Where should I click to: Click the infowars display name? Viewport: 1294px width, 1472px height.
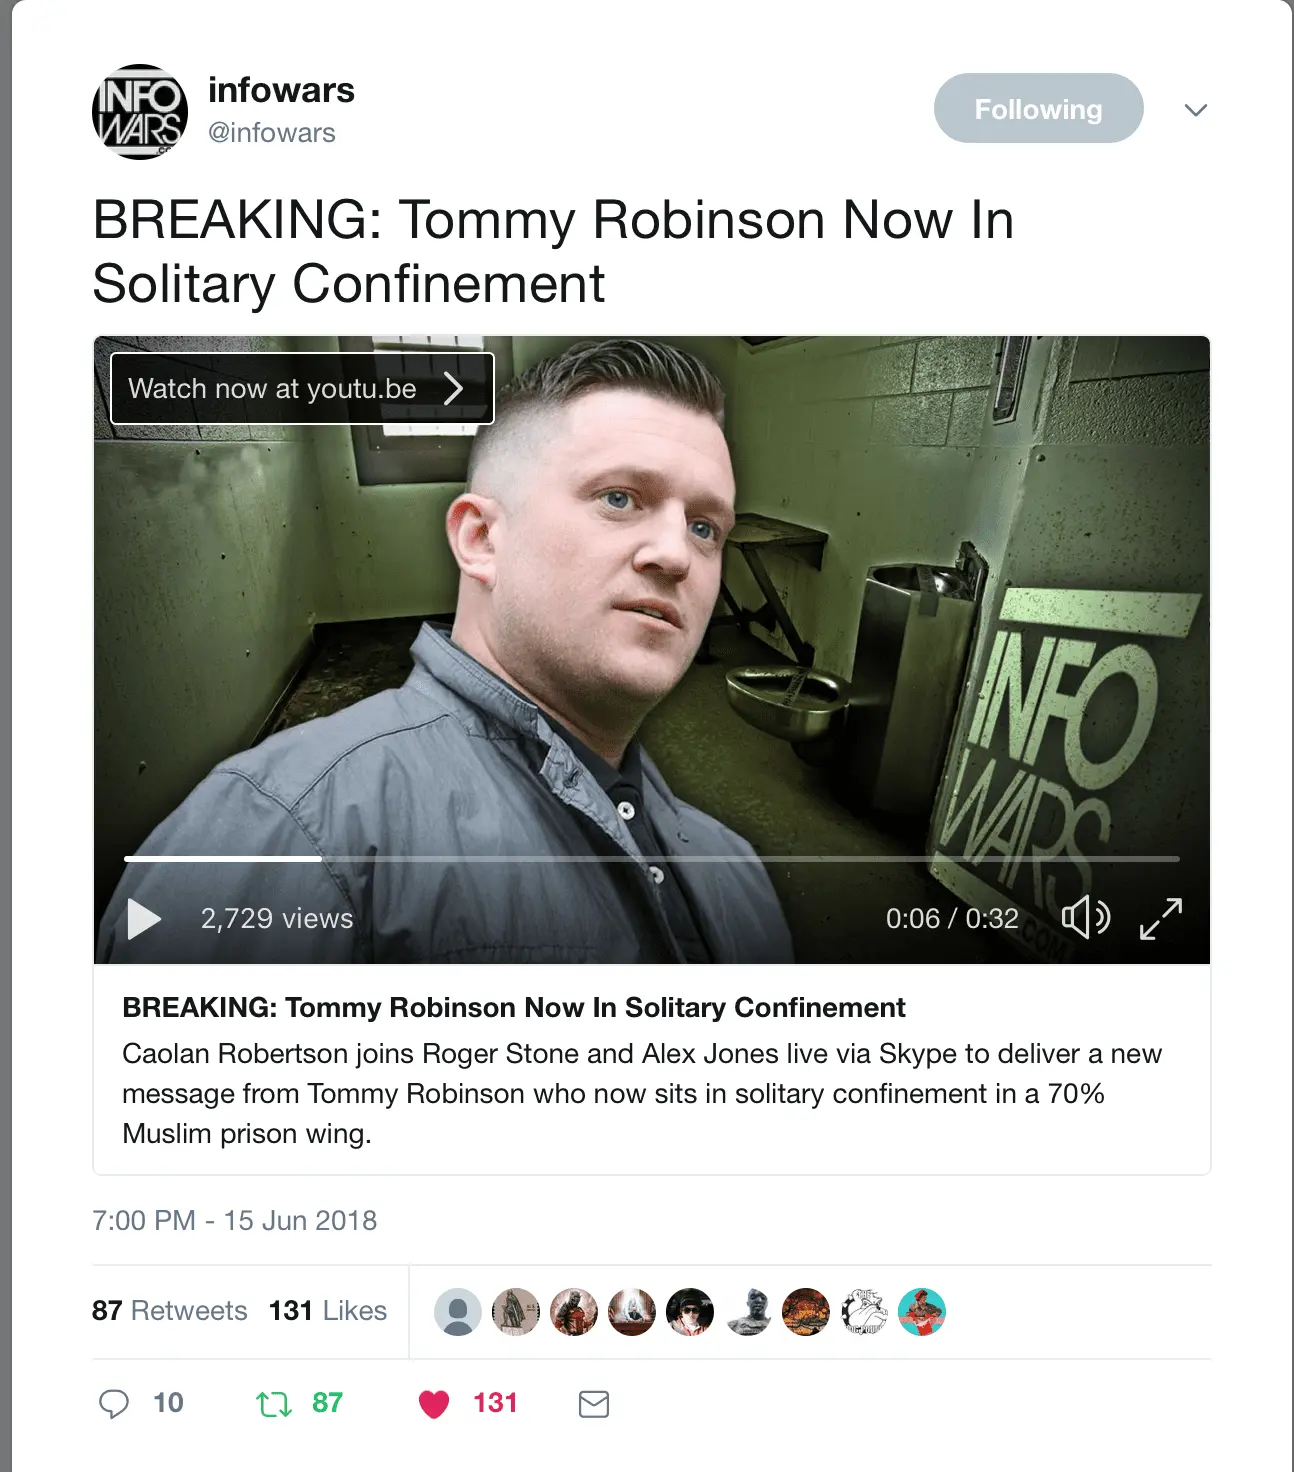tap(281, 90)
